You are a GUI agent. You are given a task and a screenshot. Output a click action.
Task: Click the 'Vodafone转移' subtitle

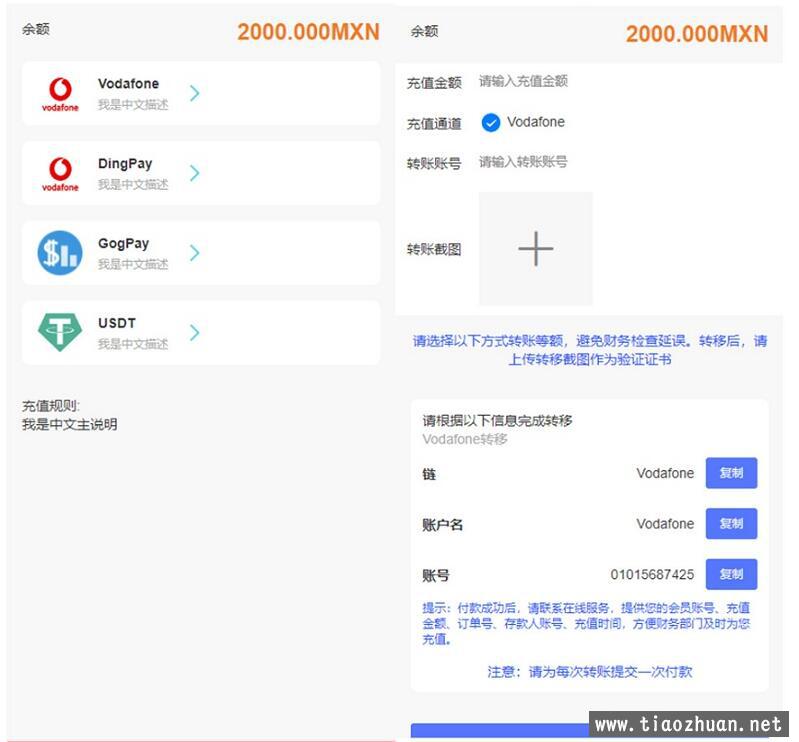(465, 439)
